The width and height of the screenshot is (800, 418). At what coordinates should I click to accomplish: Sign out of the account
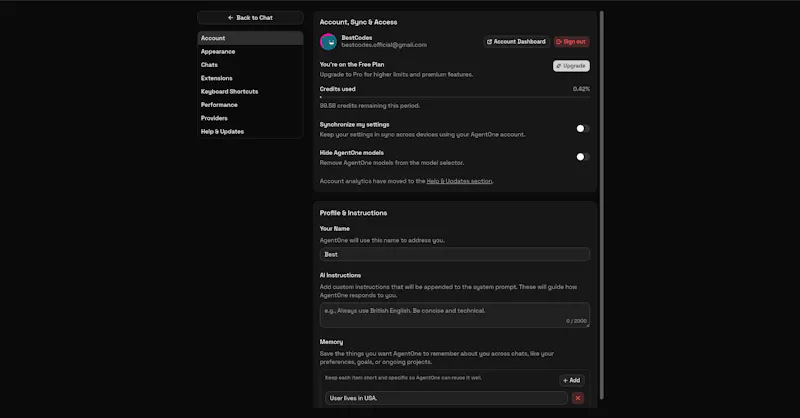click(571, 42)
